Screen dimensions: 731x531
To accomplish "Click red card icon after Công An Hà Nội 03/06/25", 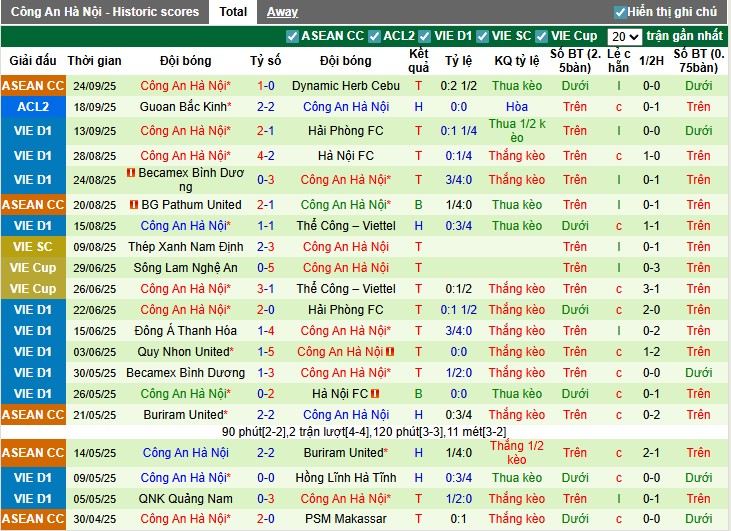I will [390, 352].
